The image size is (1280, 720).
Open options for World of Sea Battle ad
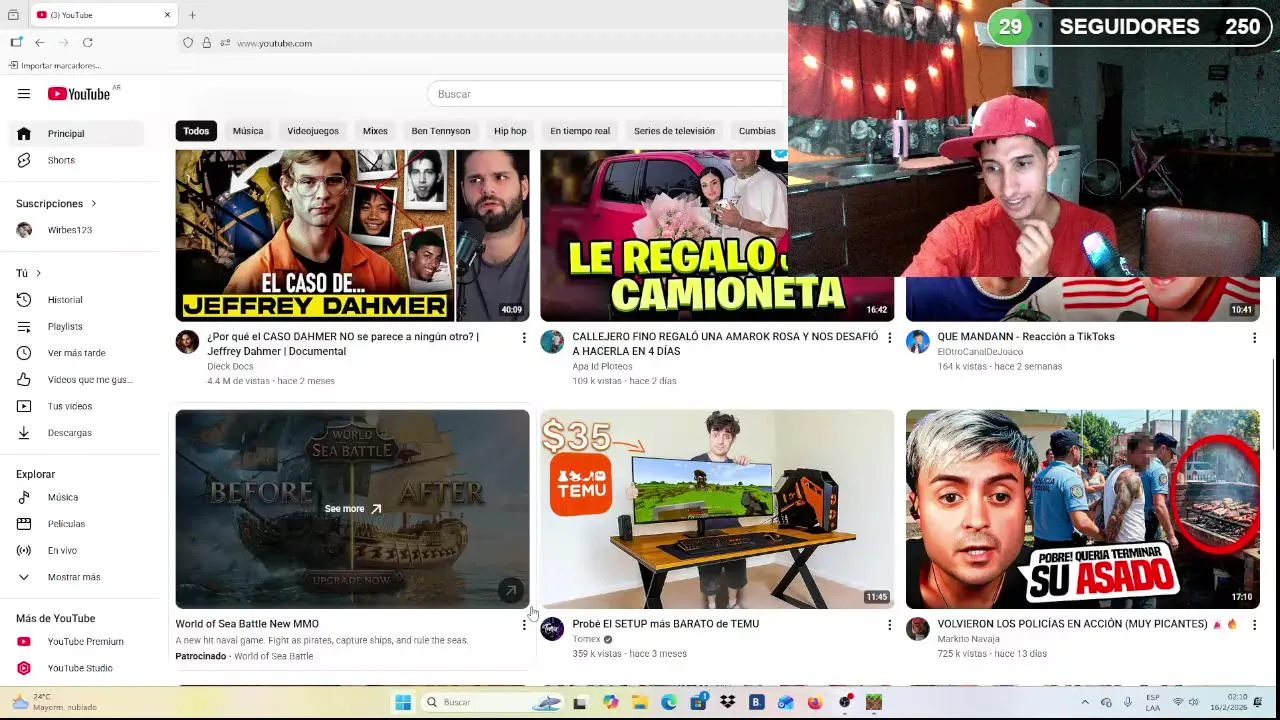coord(524,625)
